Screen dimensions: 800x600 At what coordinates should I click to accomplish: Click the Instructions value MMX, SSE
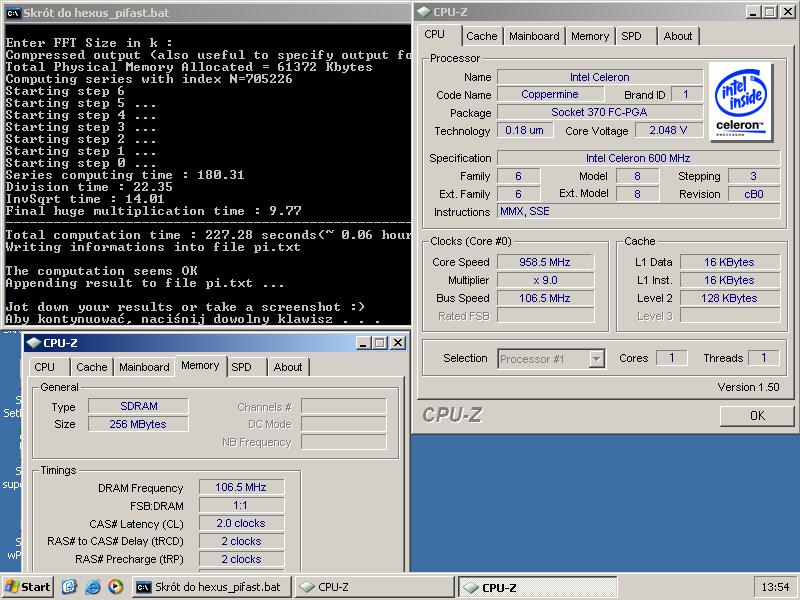[x=638, y=211]
